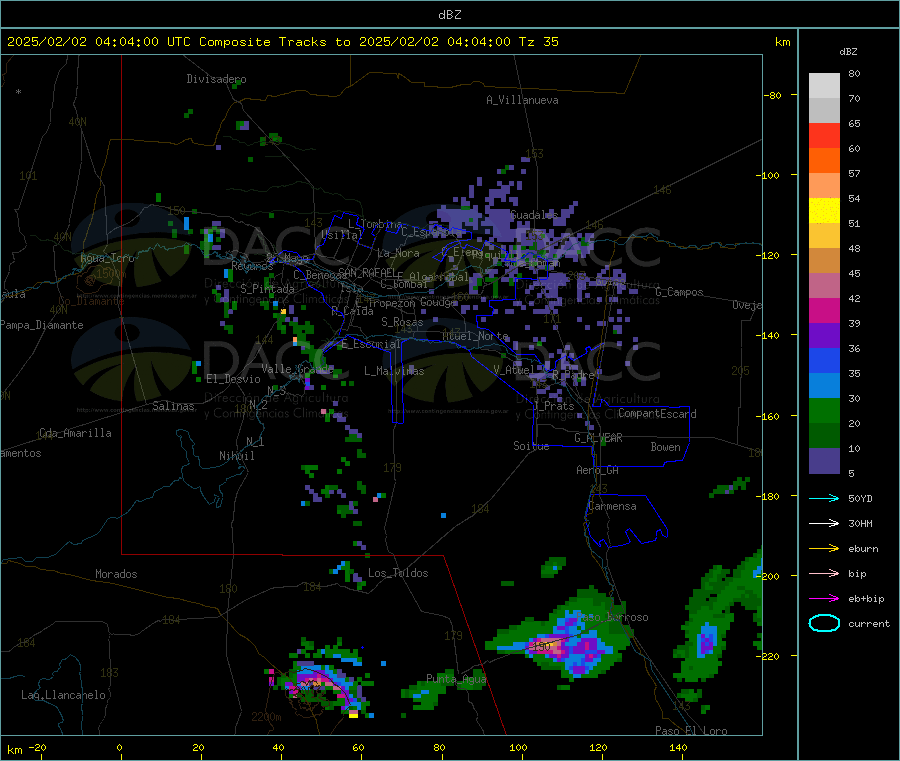
Task: Click the 'Composite Tracks to' header text
Action: [x=275, y=42]
